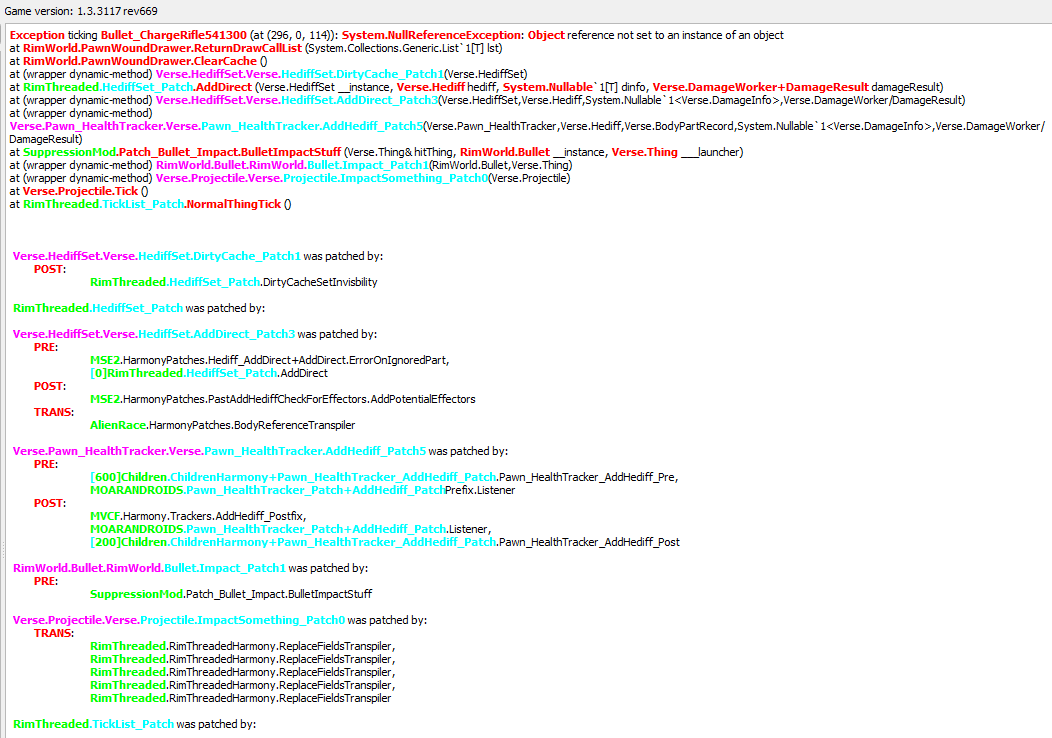Click 'TRANS:' label under AddDirect_Patch3
Viewport: 1052px width, 738px height.
tap(54, 412)
